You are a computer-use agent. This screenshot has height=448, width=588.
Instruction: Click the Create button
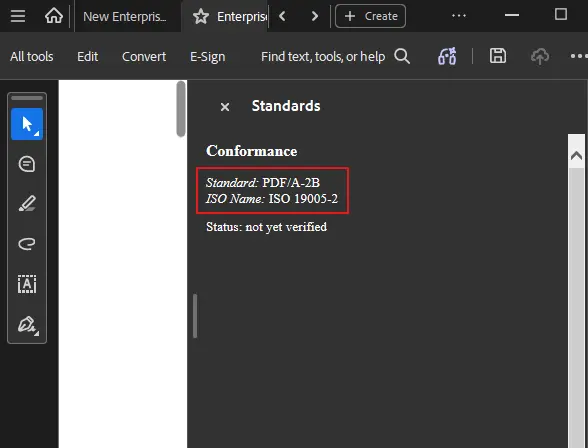pyautogui.click(x=370, y=16)
